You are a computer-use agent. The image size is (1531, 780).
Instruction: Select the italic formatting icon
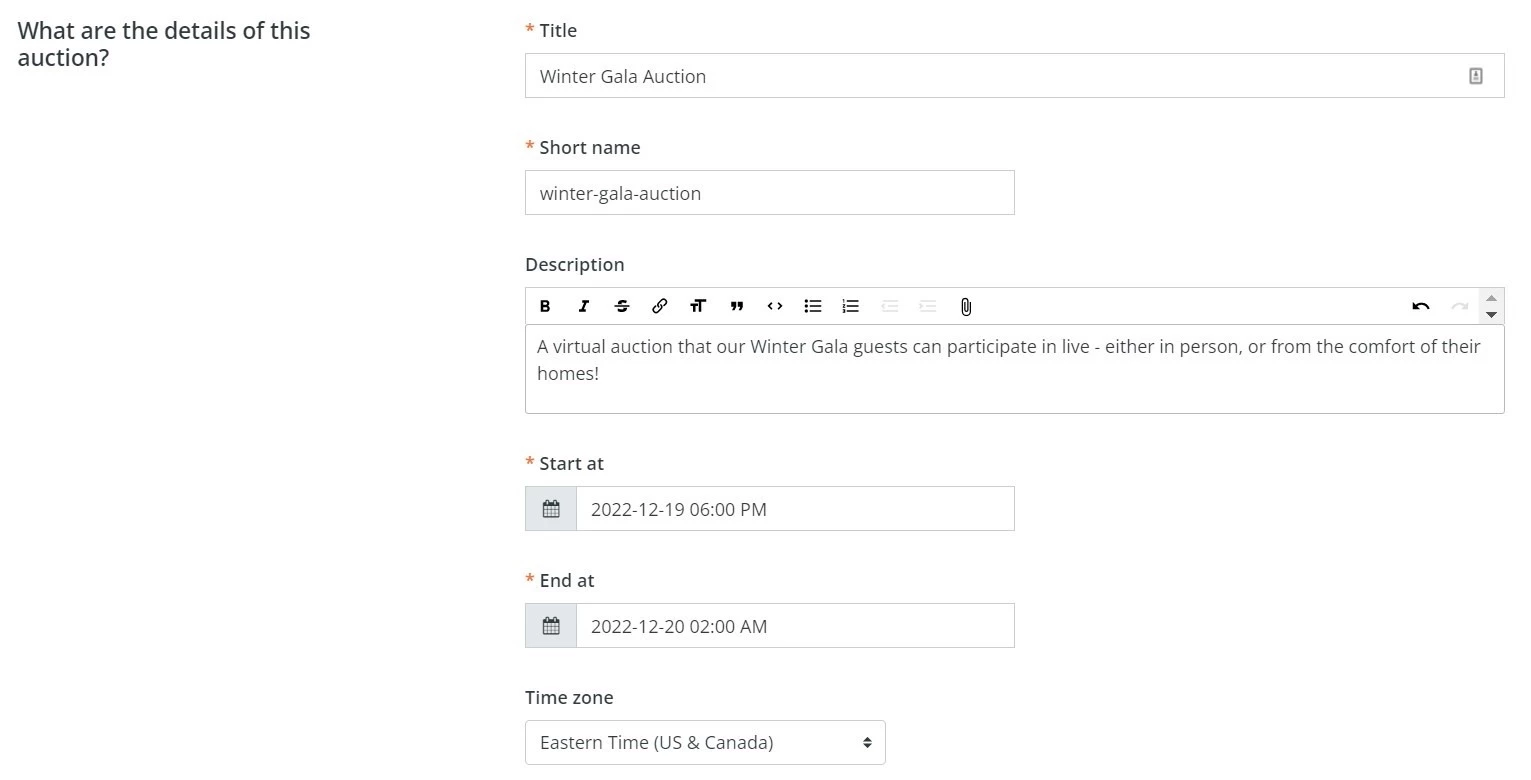[x=584, y=306]
